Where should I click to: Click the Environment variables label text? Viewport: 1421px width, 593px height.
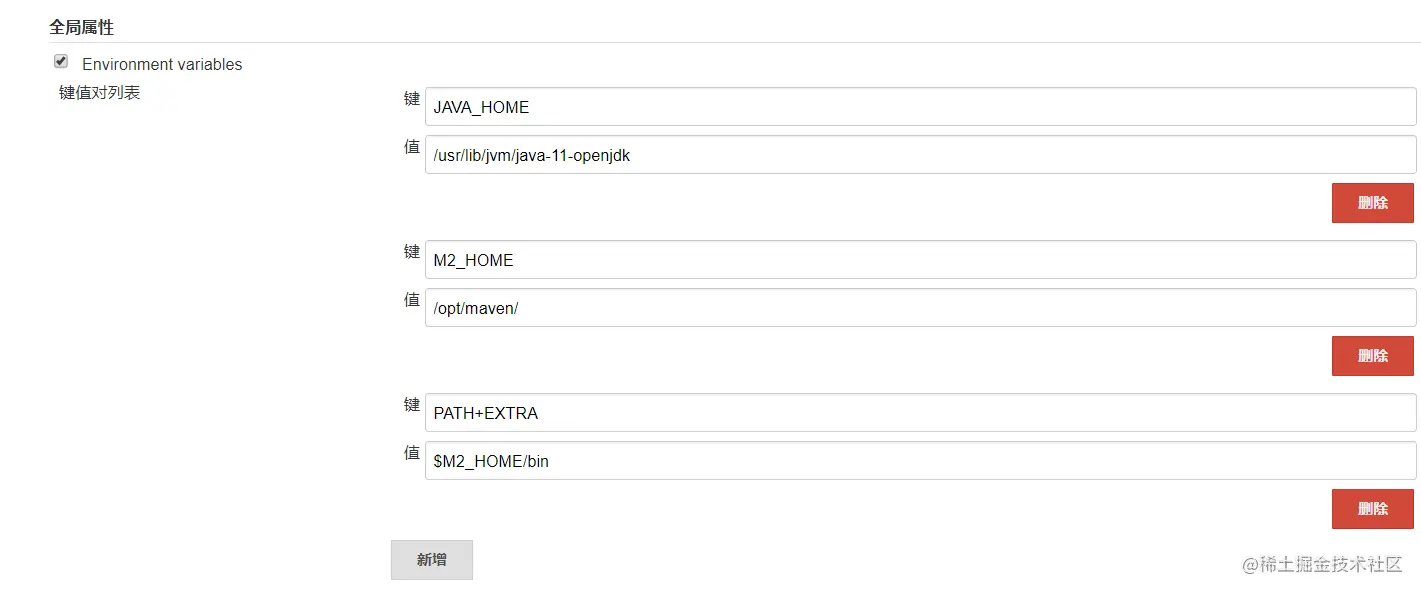162,64
